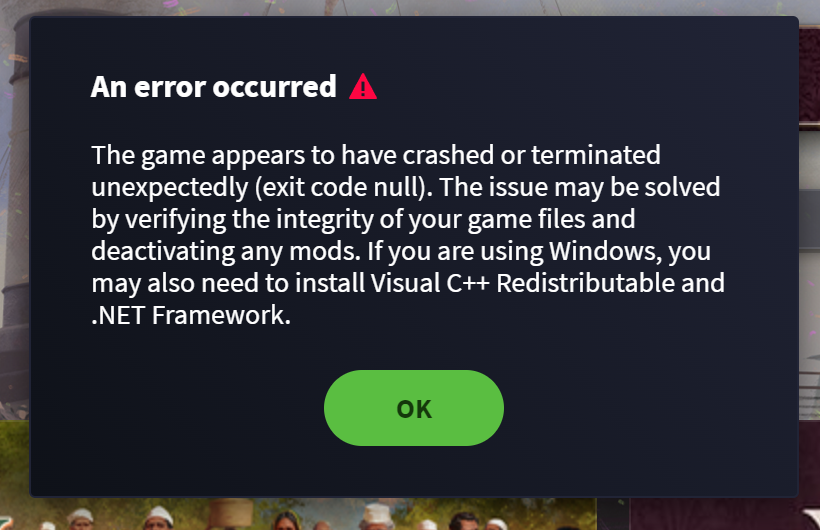Click the ".NET Framework" text
This screenshot has width=820, height=530.
click(x=191, y=315)
